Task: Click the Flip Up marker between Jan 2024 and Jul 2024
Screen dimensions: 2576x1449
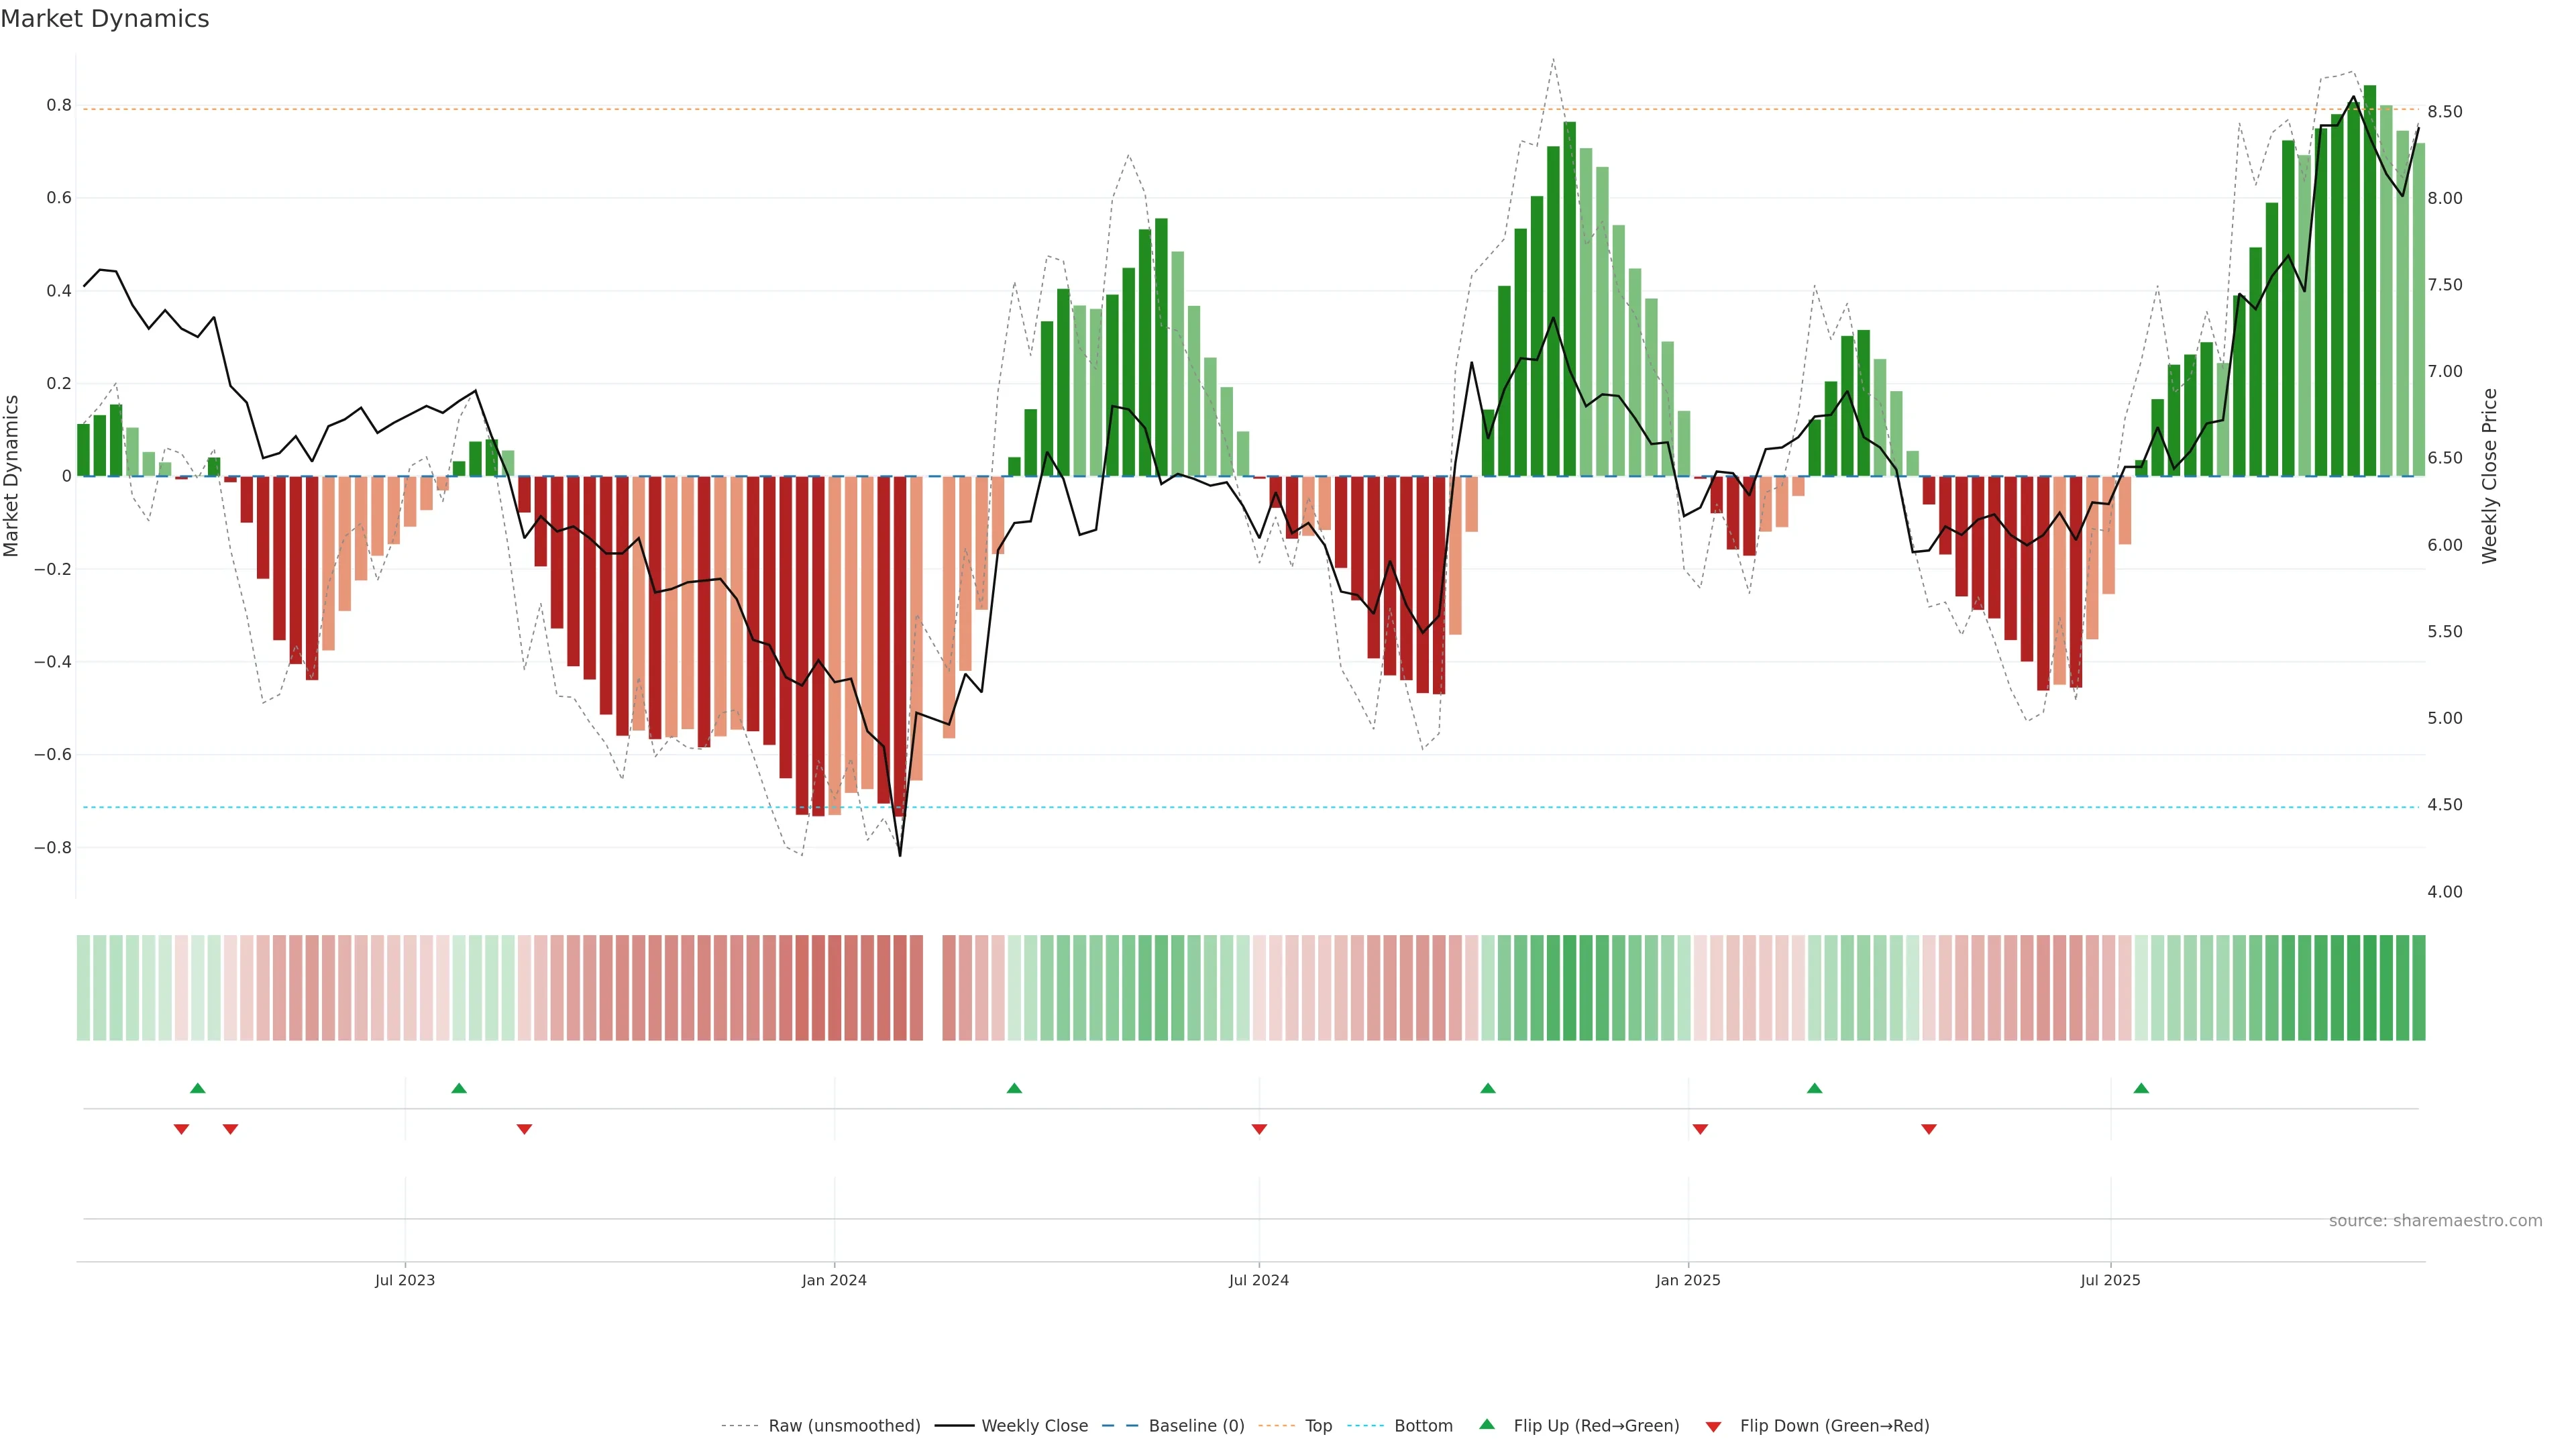Action: coord(1014,1088)
